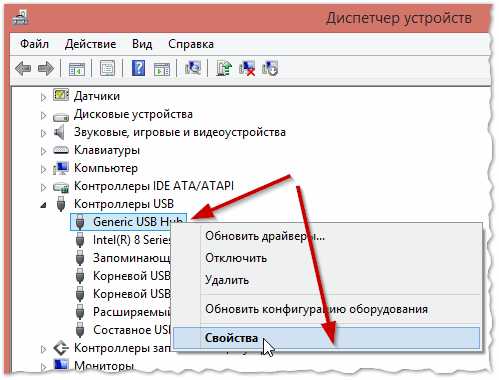The image size is (499, 380).
Task: Click the Составное USB device icon
Action: (80, 330)
